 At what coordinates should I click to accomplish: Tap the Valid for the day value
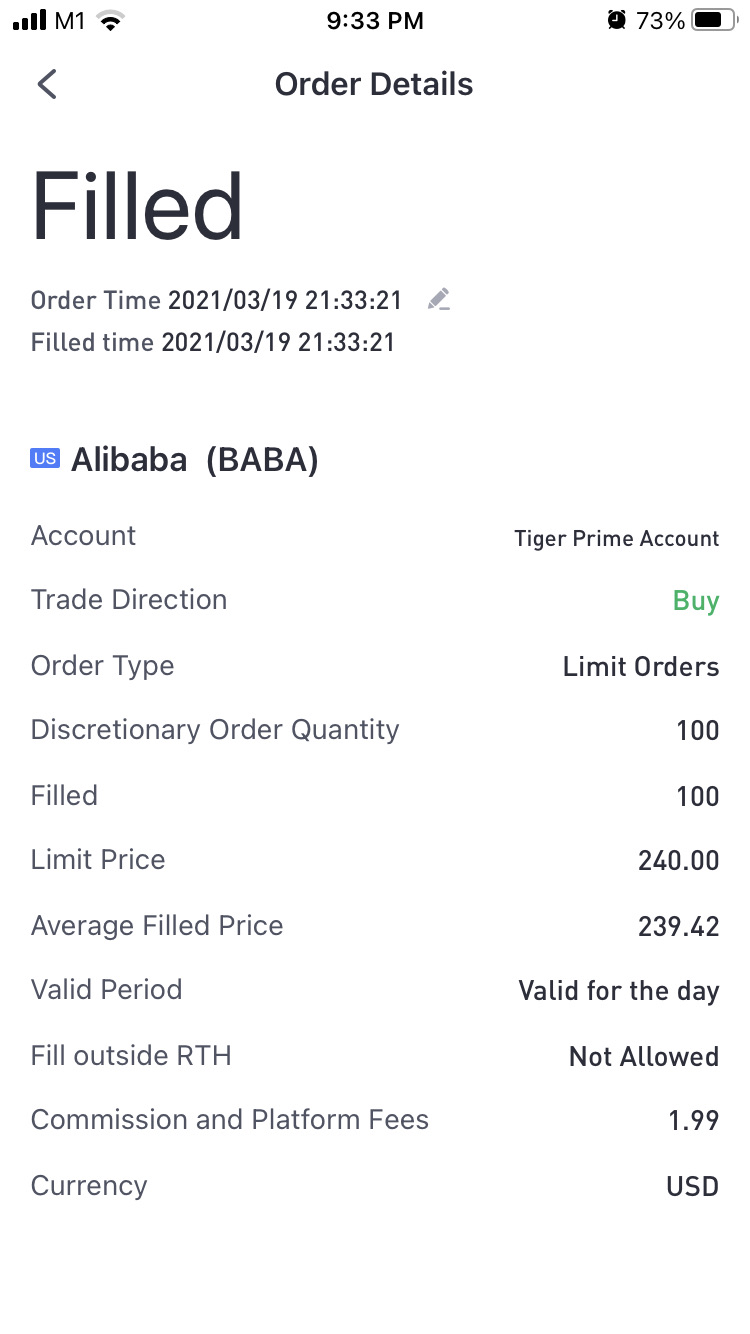(x=618, y=991)
